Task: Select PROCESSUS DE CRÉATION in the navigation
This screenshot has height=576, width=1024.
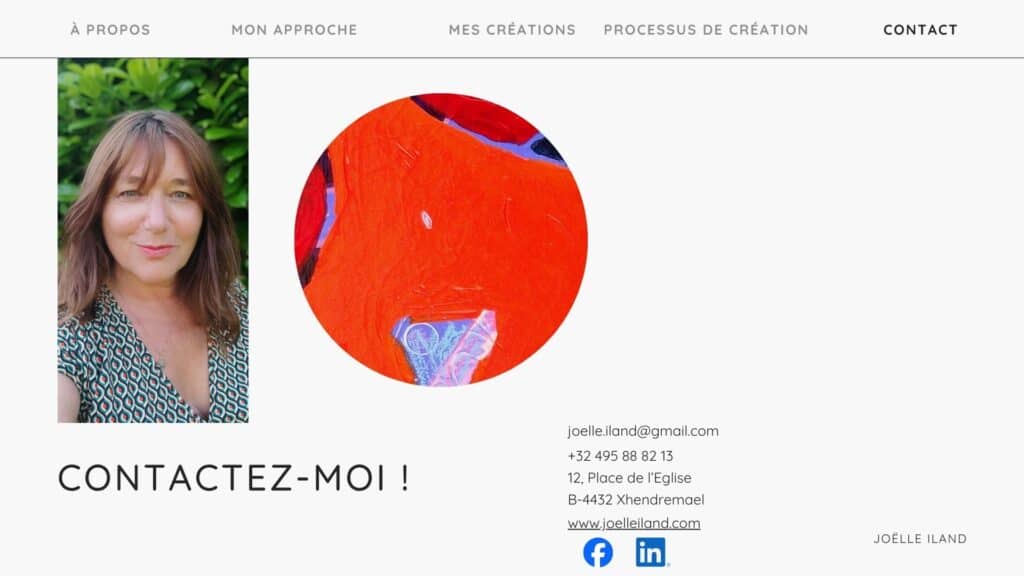Action: (x=706, y=29)
